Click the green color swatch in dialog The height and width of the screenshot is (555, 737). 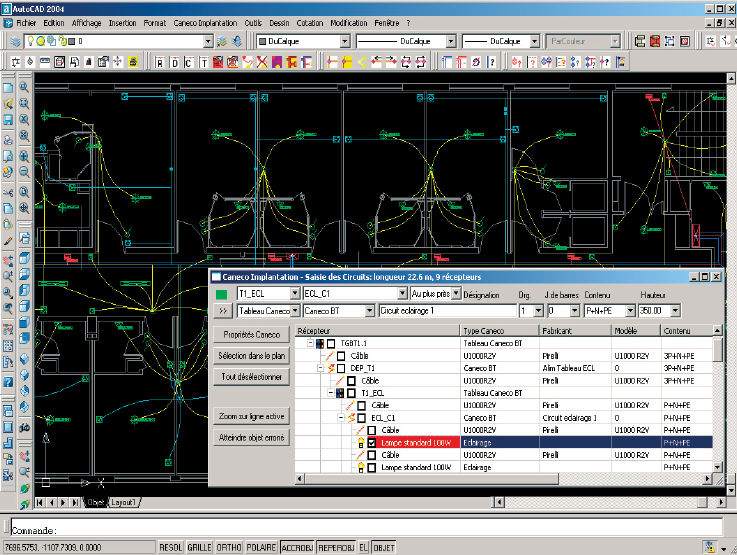(x=221, y=295)
